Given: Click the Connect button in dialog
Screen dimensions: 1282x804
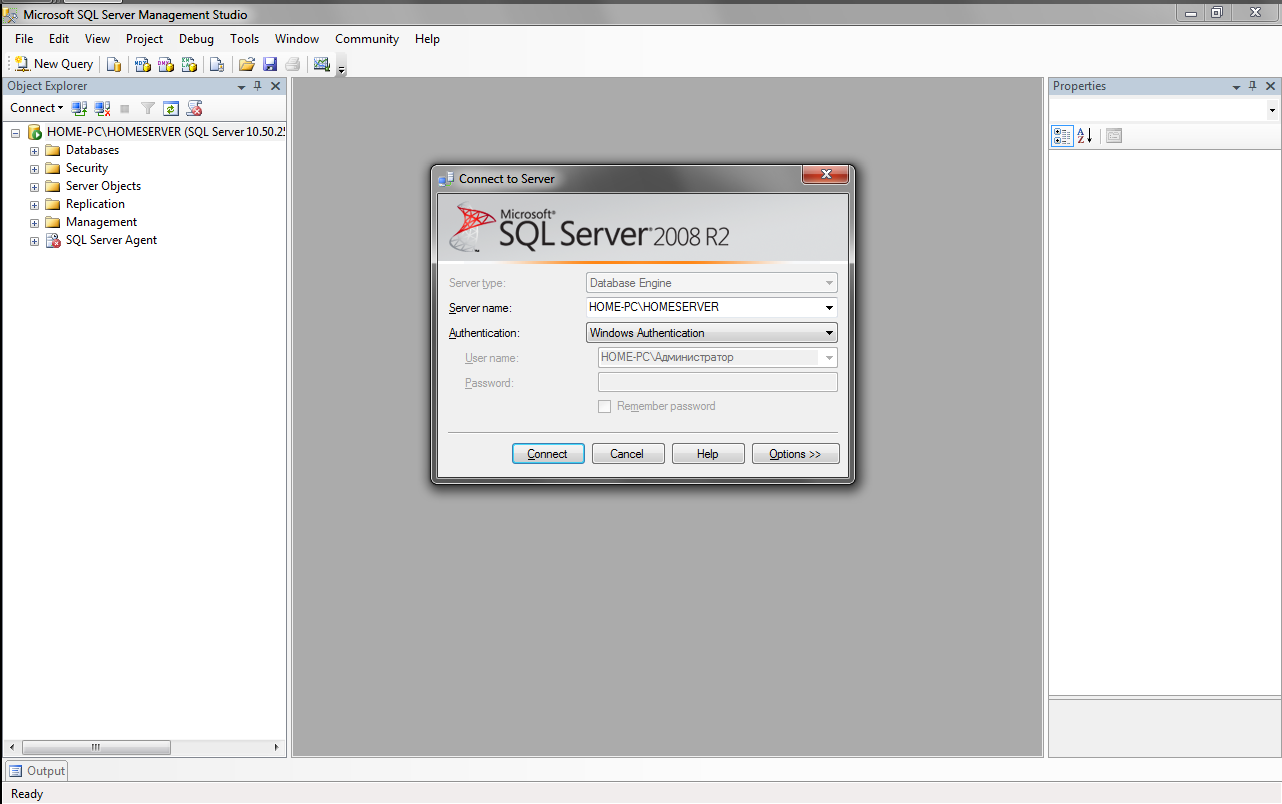Looking at the screenshot, I should click(548, 454).
